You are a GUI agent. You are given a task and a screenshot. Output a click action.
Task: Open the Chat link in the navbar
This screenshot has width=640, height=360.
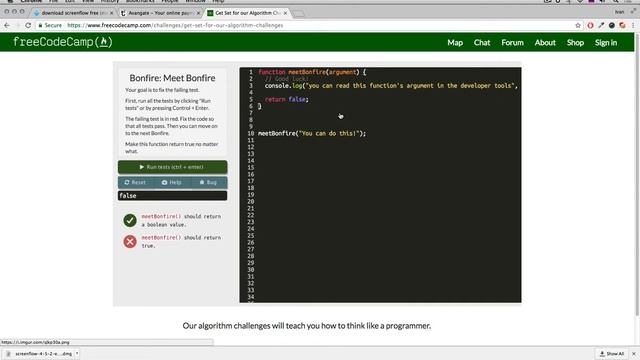click(482, 42)
